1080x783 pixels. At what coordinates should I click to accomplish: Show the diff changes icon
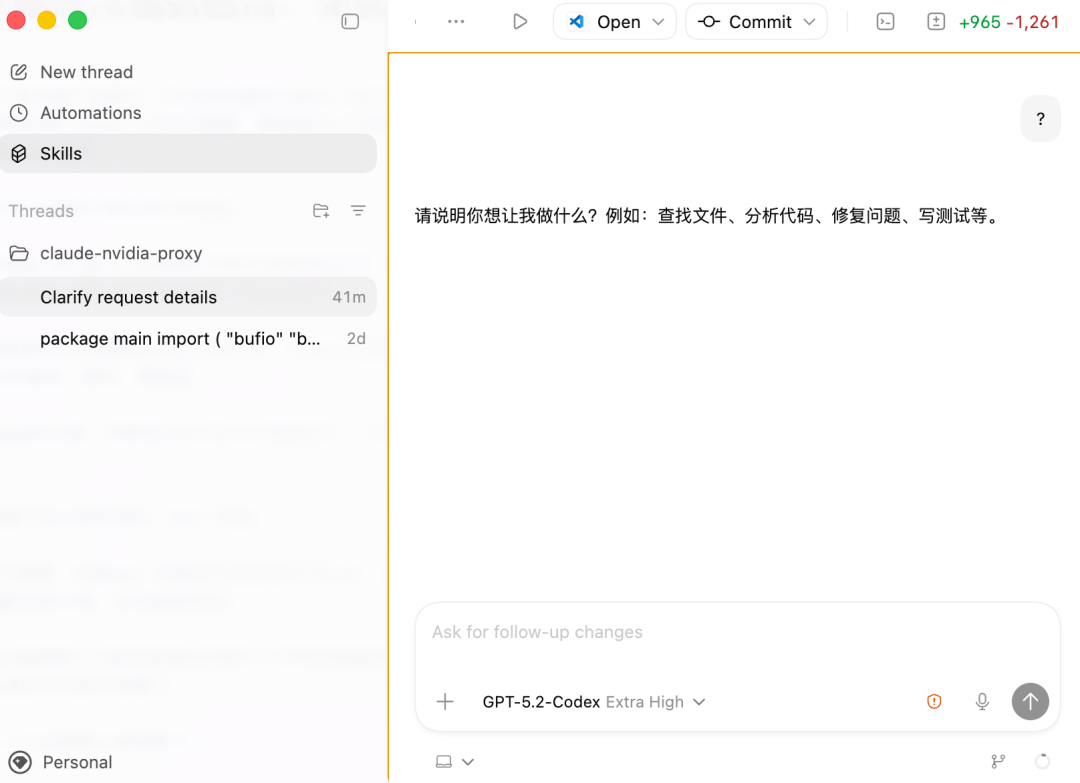(x=936, y=21)
